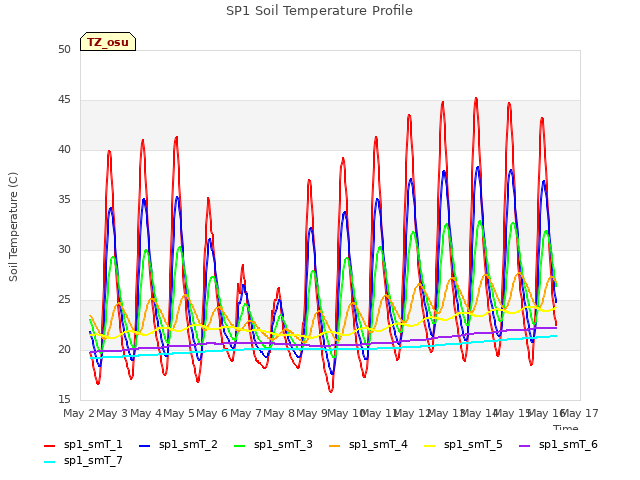Click the sp1_smT_4 legend entry
640x480 pixels.
pyautogui.click(x=369, y=444)
